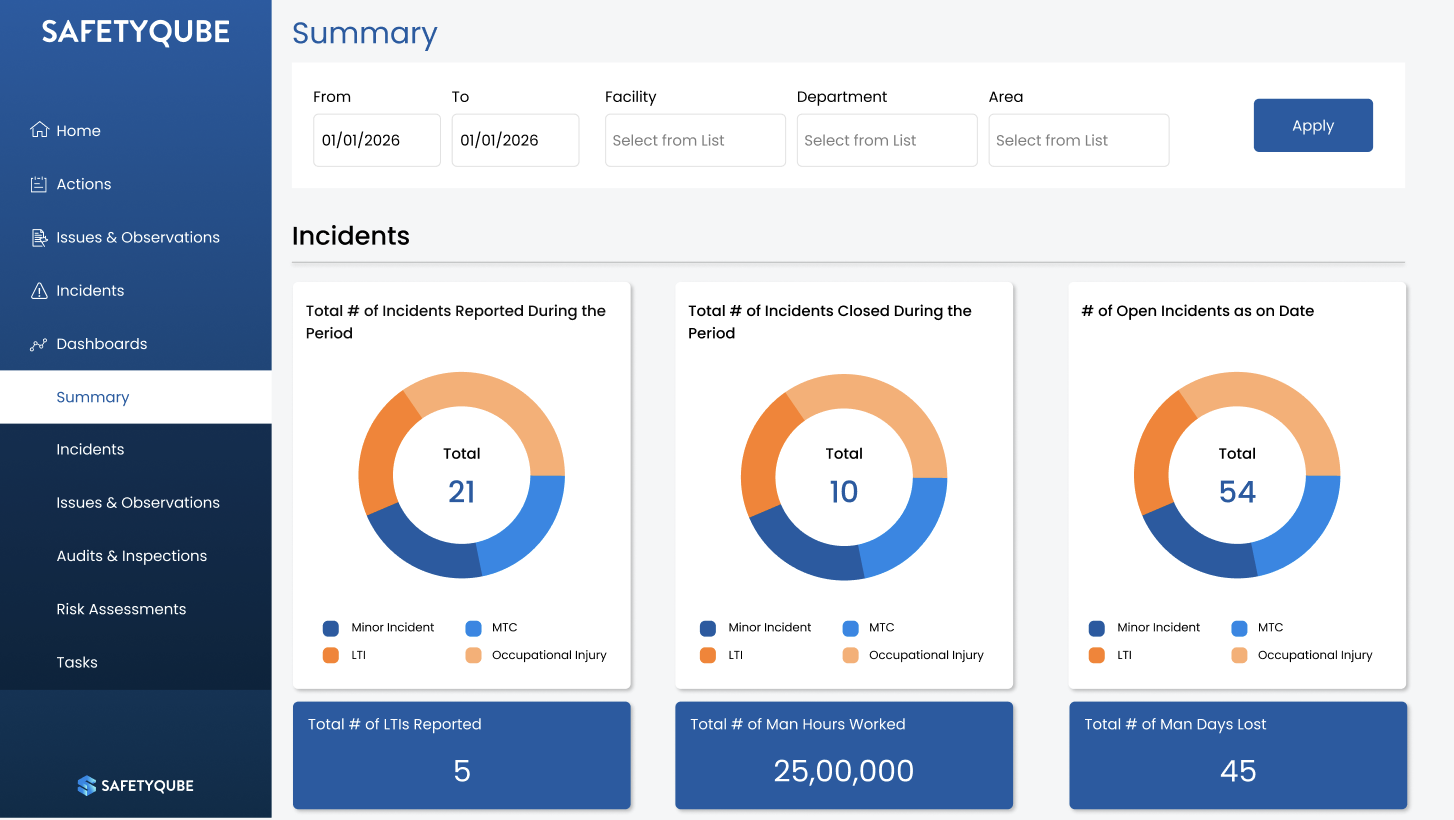Click the Incidents warning triangle icon
Screen dimensions: 1454x820
39,291
